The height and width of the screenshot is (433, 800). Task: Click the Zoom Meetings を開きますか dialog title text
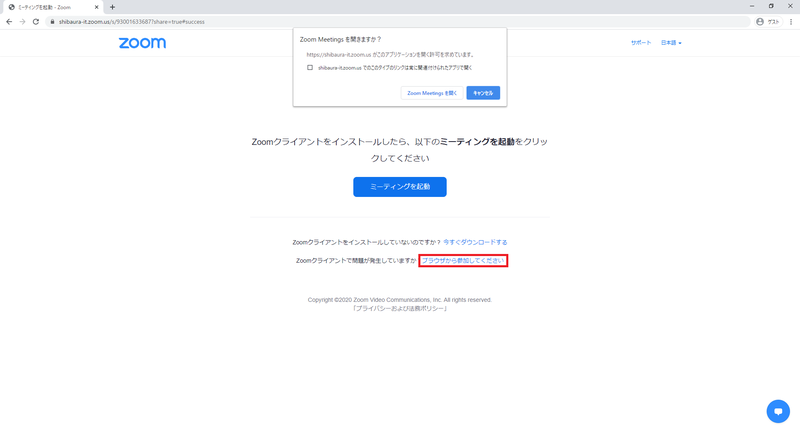[x=340, y=39]
